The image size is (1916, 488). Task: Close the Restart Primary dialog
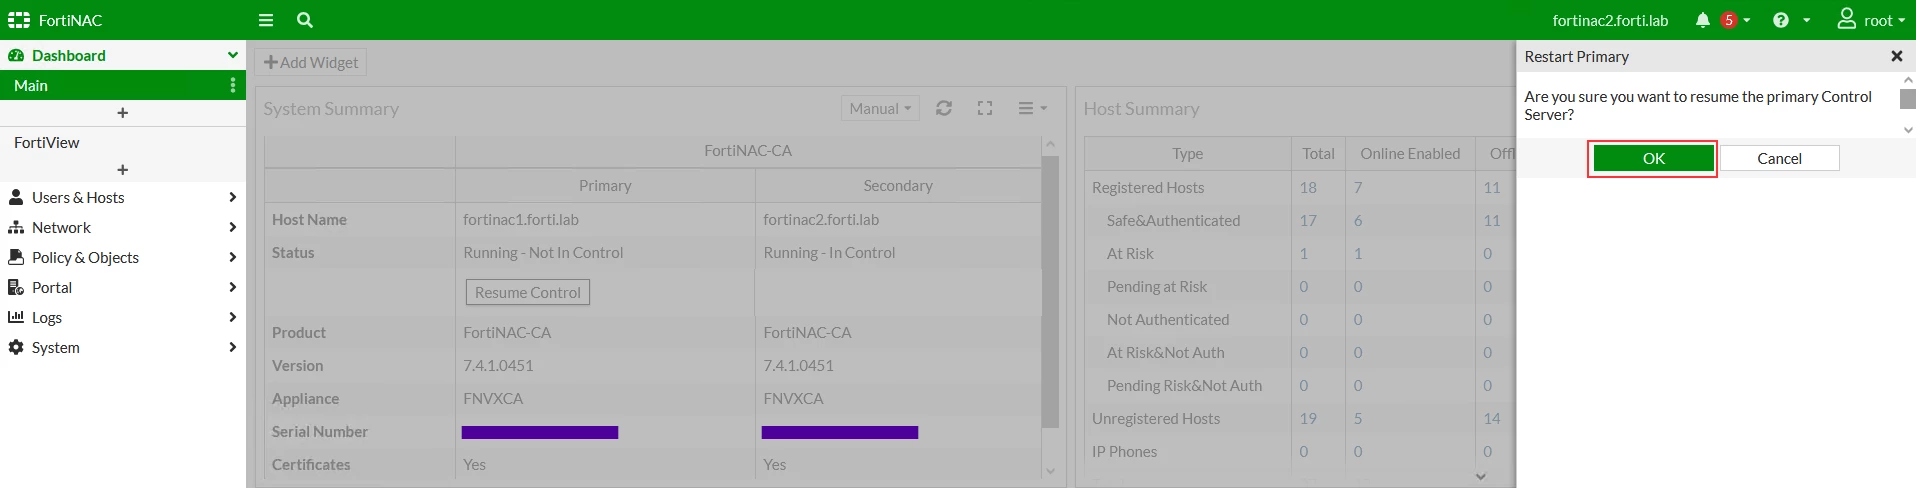tap(1896, 57)
